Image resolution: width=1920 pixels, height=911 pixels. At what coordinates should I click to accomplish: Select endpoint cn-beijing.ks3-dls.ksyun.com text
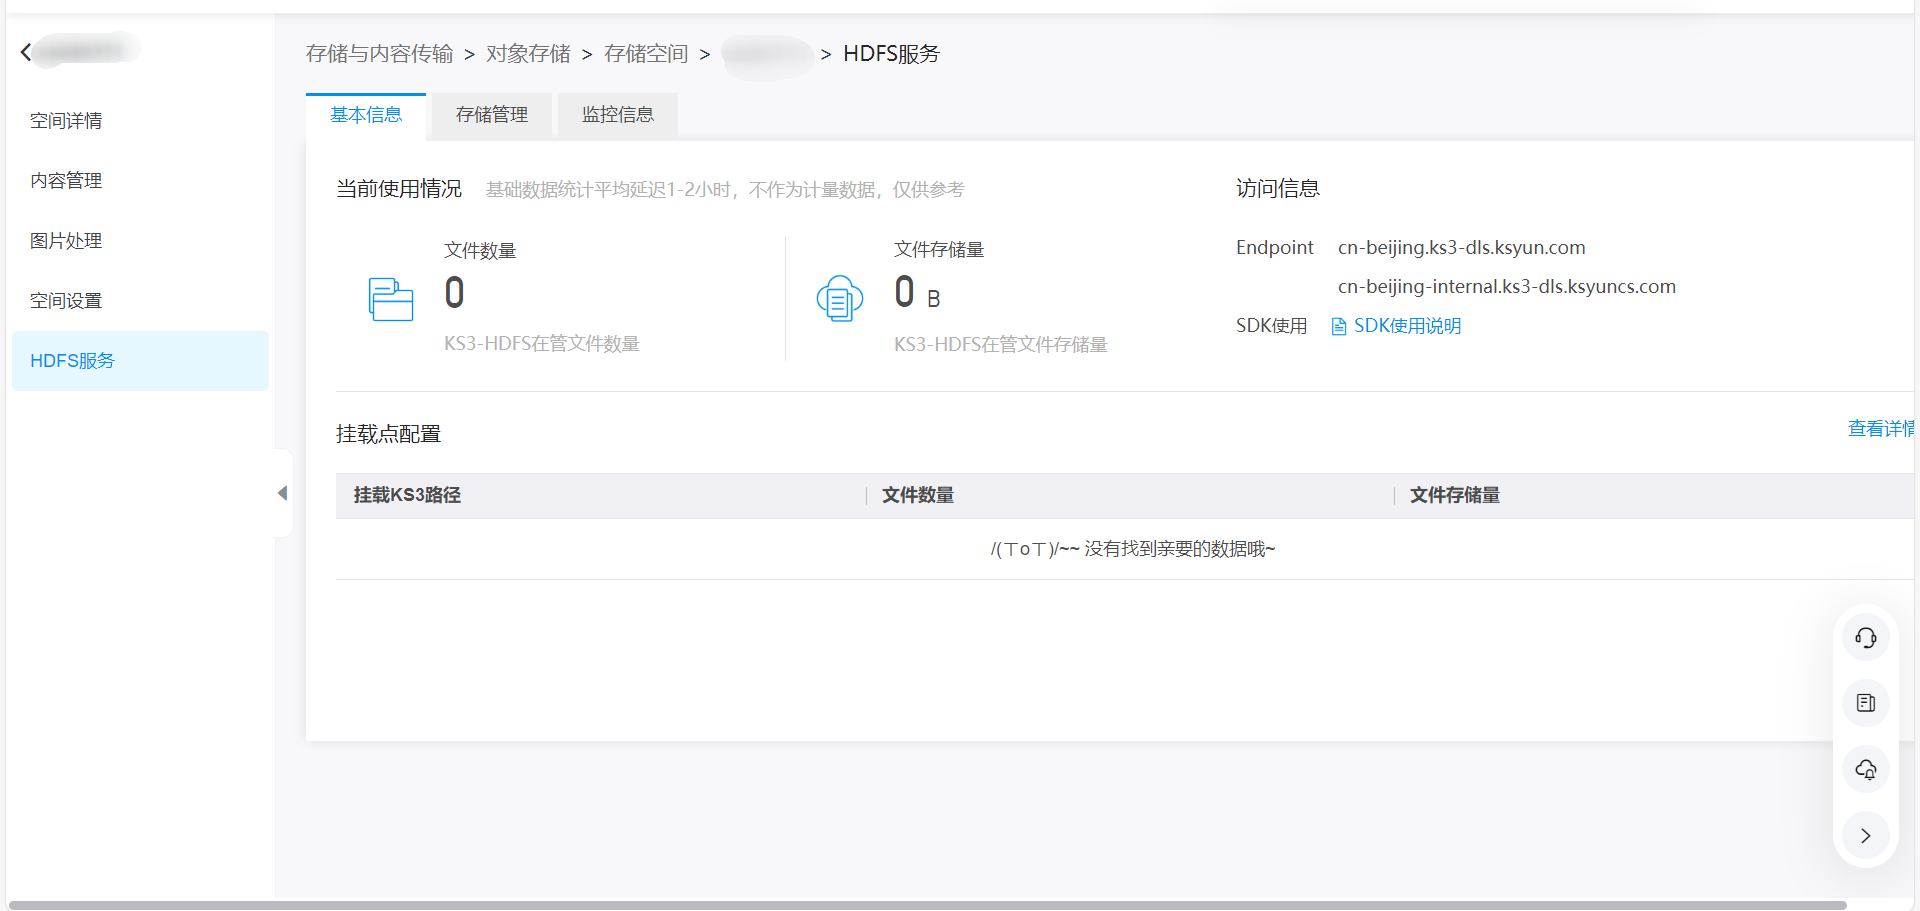point(1462,248)
